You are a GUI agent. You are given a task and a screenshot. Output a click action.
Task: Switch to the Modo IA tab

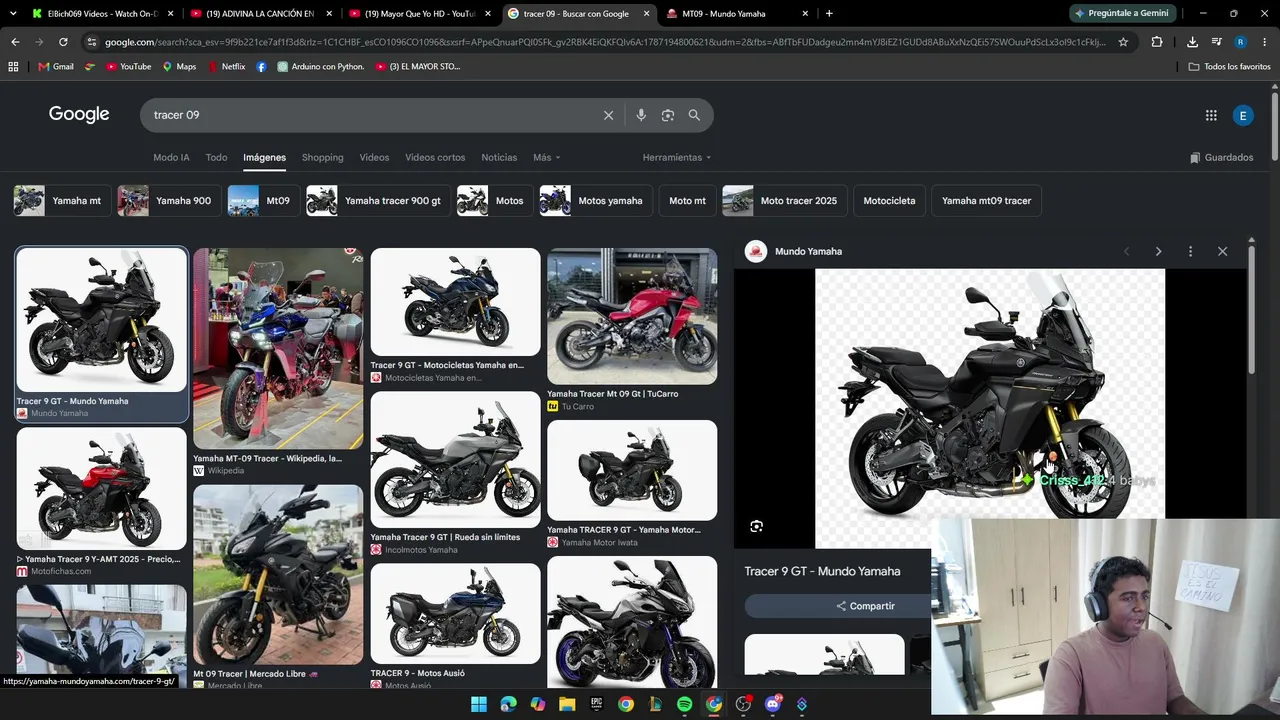pos(171,157)
